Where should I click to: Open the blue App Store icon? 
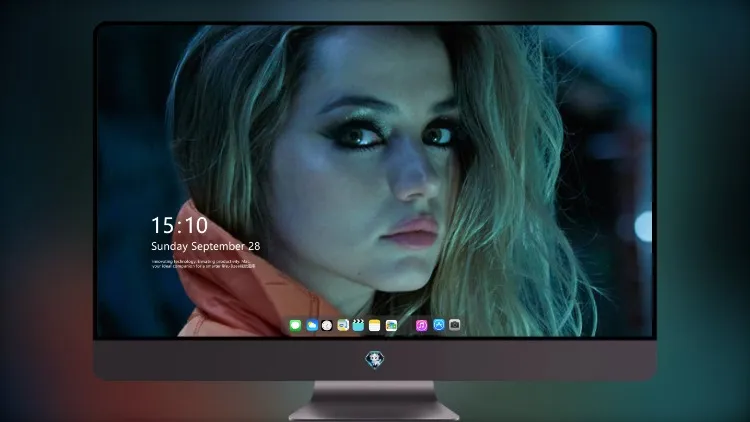tap(439, 325)
